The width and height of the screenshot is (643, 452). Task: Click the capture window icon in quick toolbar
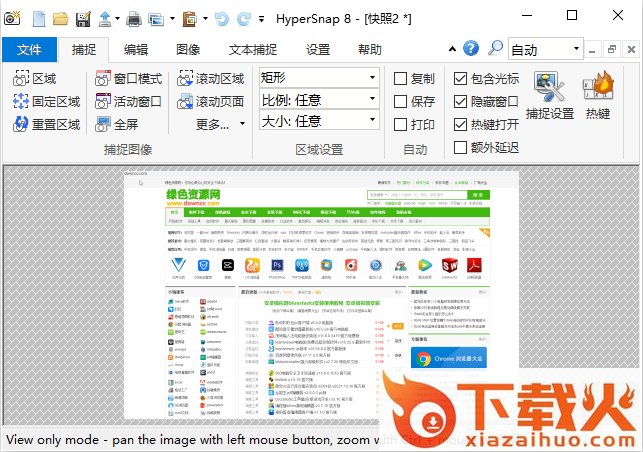[x=156, y=19]
